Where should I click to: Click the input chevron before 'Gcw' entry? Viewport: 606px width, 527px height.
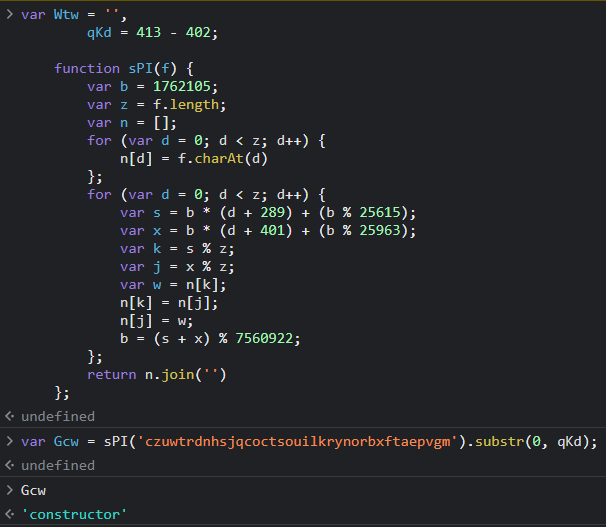[x=10, y=490]
